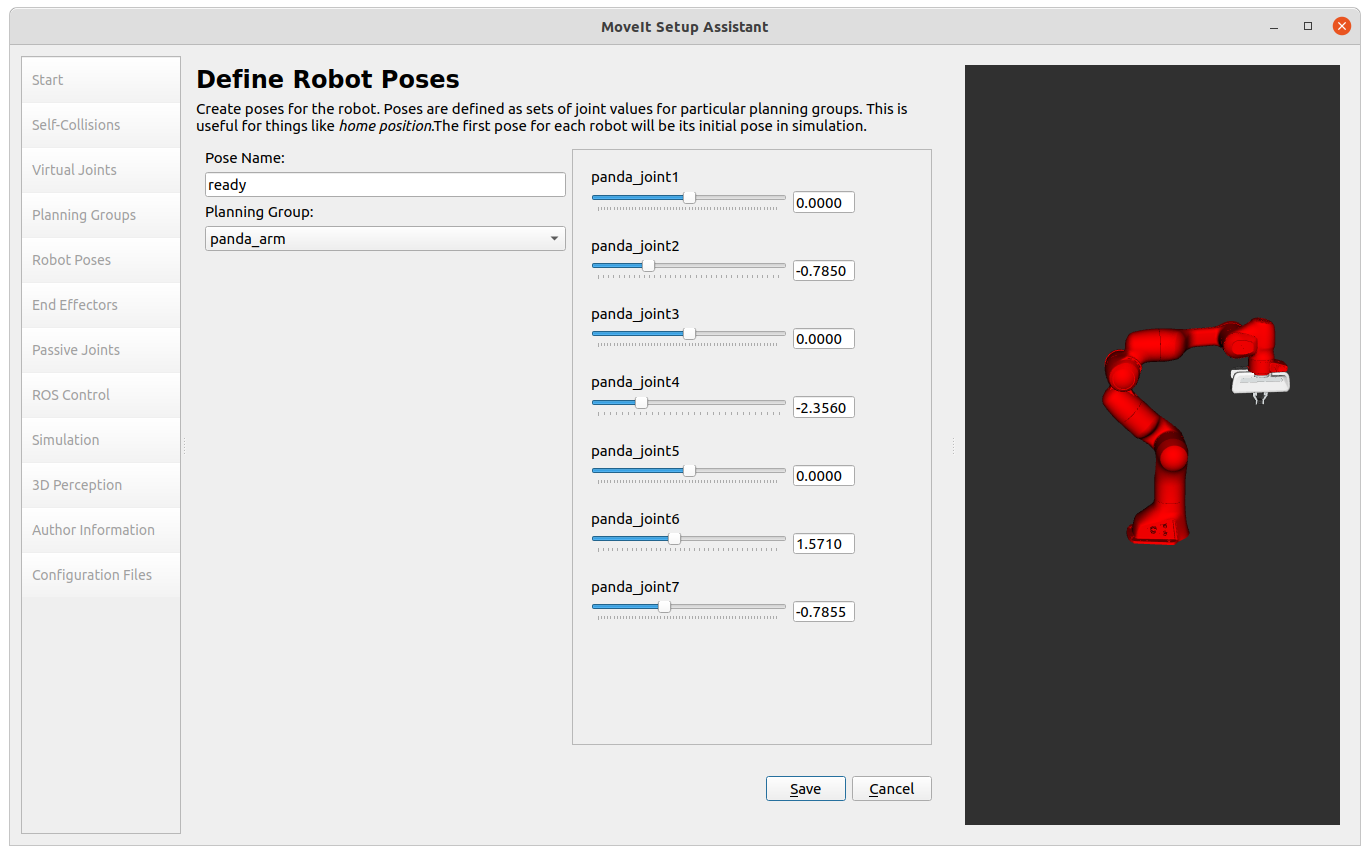Image resolution: width=1370 pixels, height=855 pixels.
Task: Go to Passive Joints step
Action: (100, 350)
